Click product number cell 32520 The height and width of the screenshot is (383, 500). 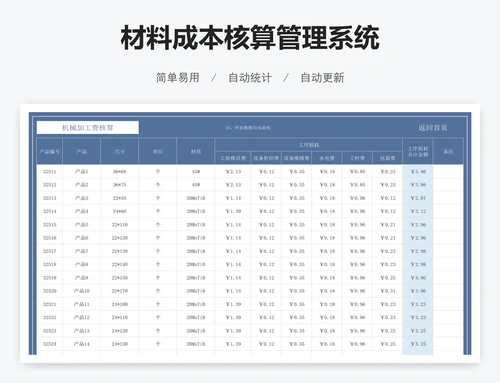click(x=49, y=291)
